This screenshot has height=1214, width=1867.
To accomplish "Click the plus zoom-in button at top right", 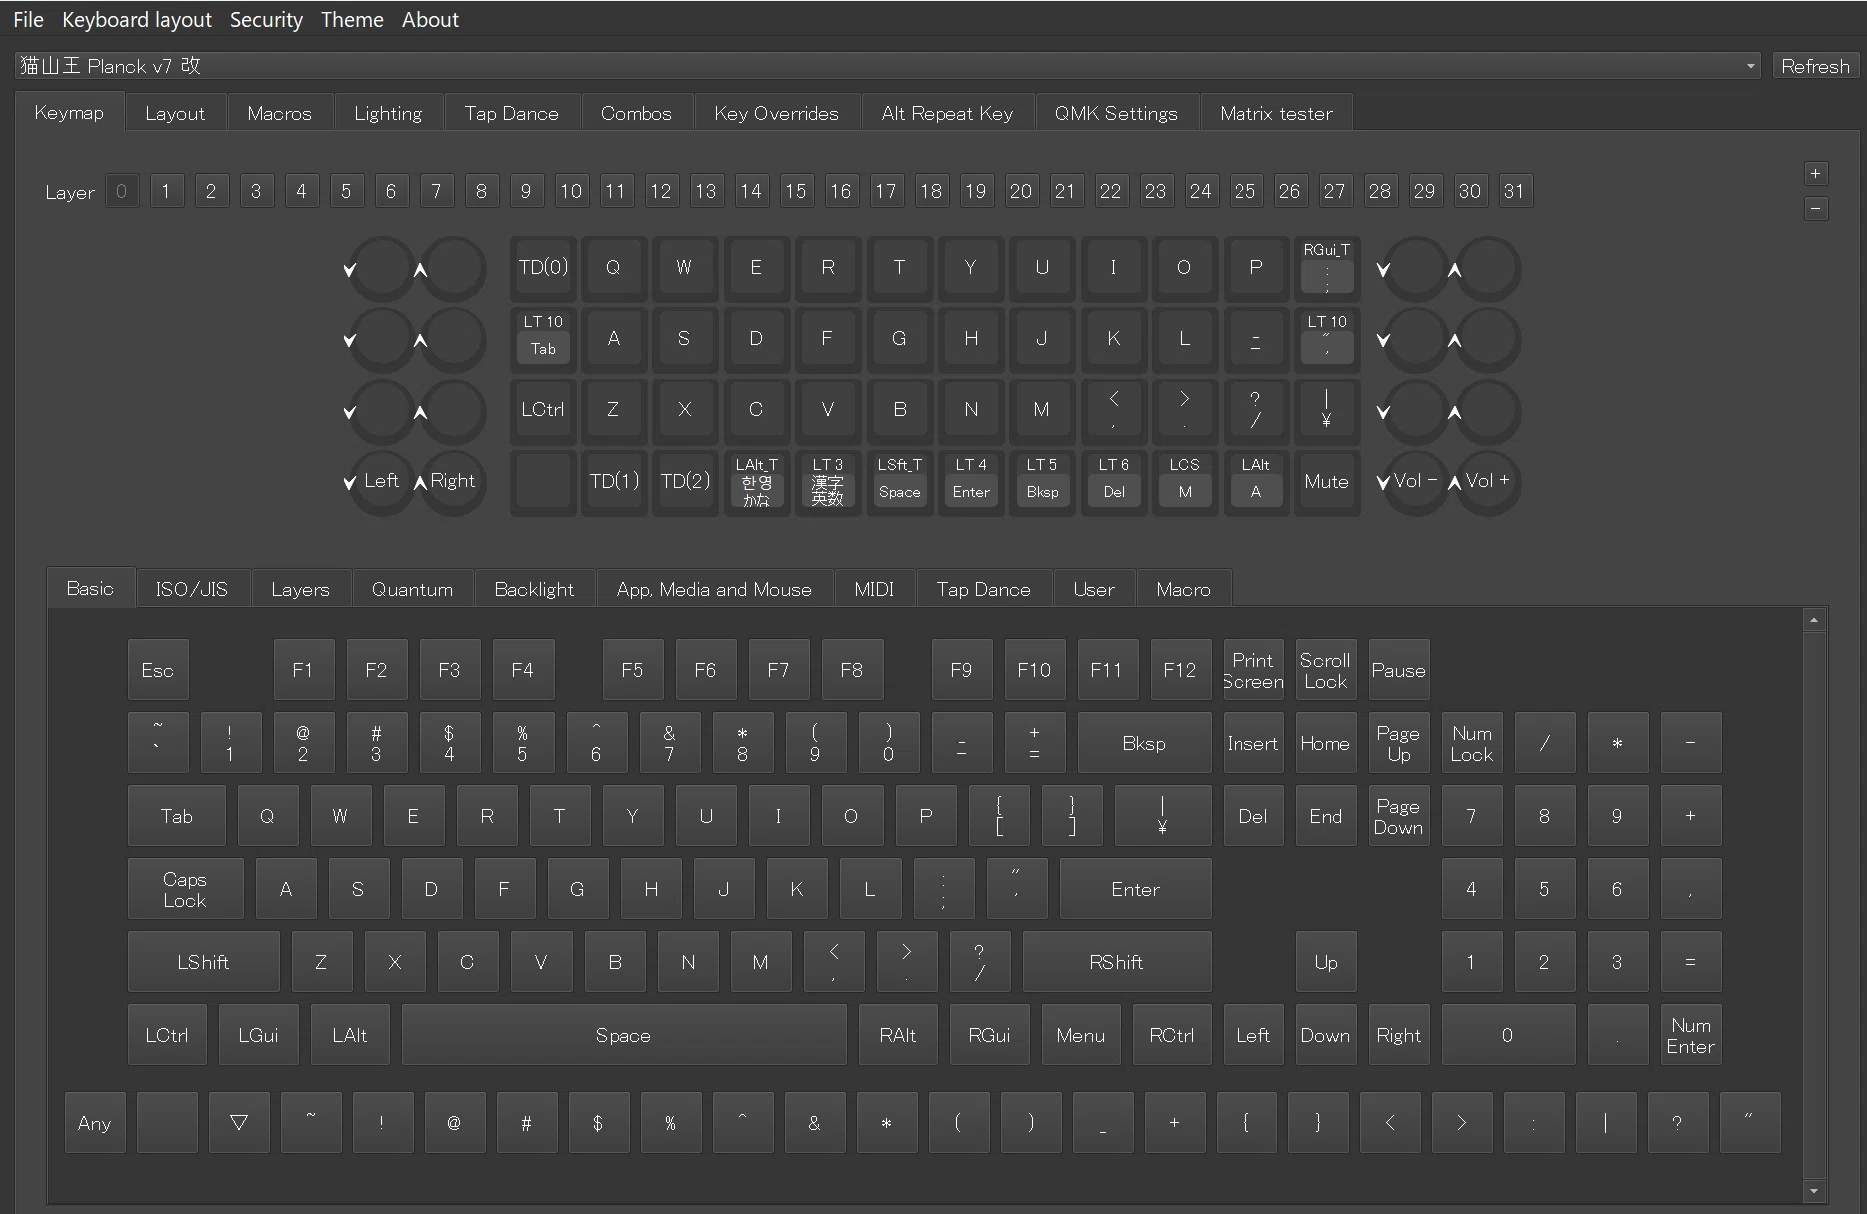I will [1816, 174].
